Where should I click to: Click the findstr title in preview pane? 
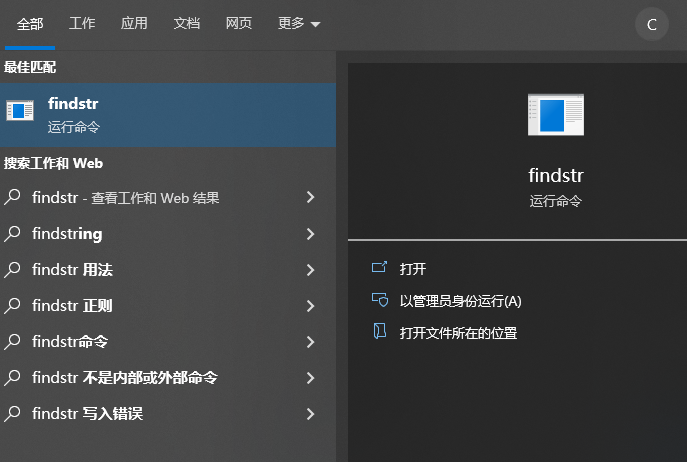click(556, 175)
